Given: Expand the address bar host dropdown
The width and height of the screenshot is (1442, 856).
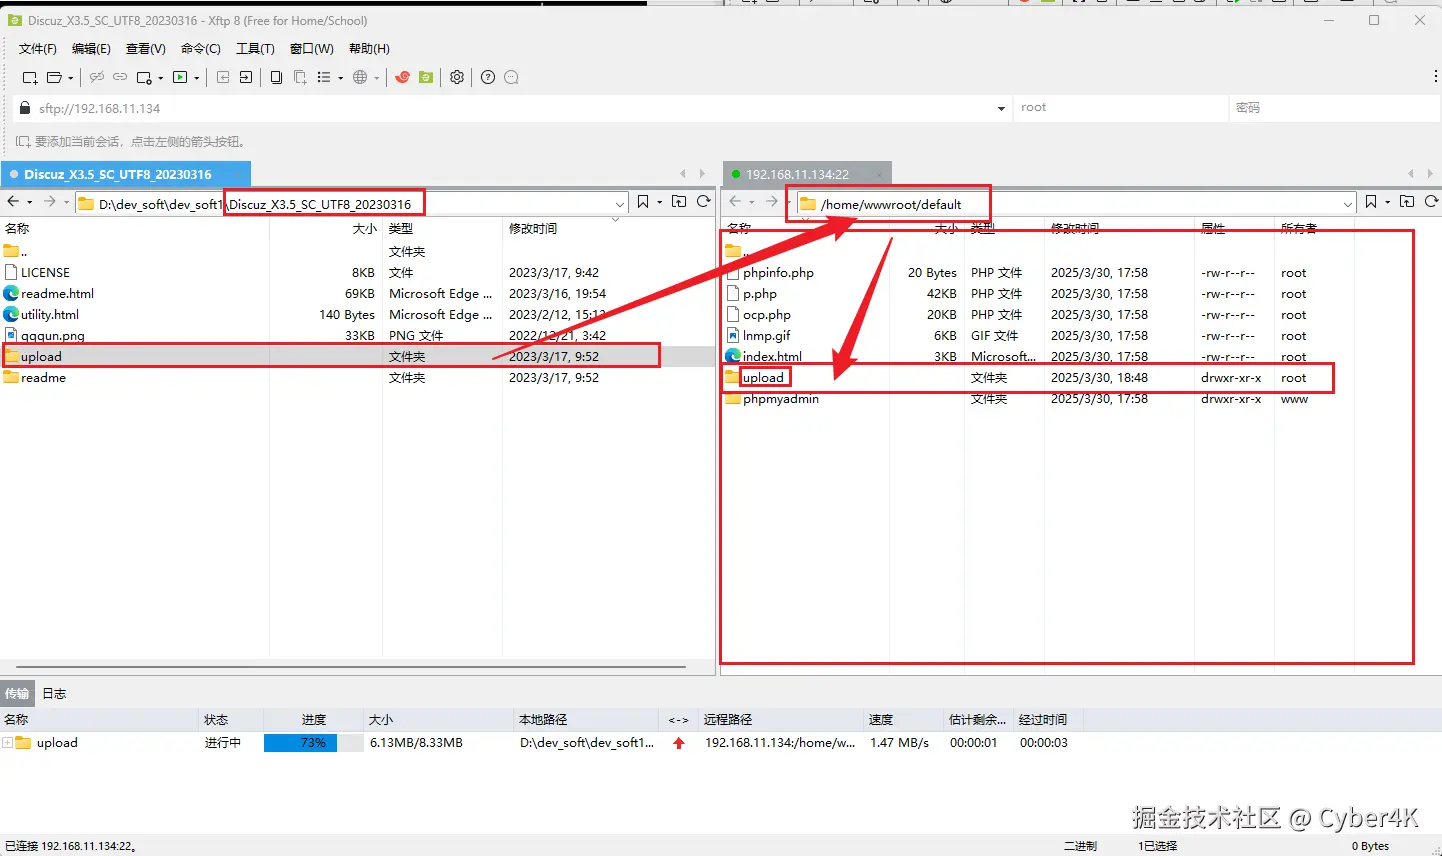Looking at the screenshot, I should pyautogui.click(x=1001, y=108).
